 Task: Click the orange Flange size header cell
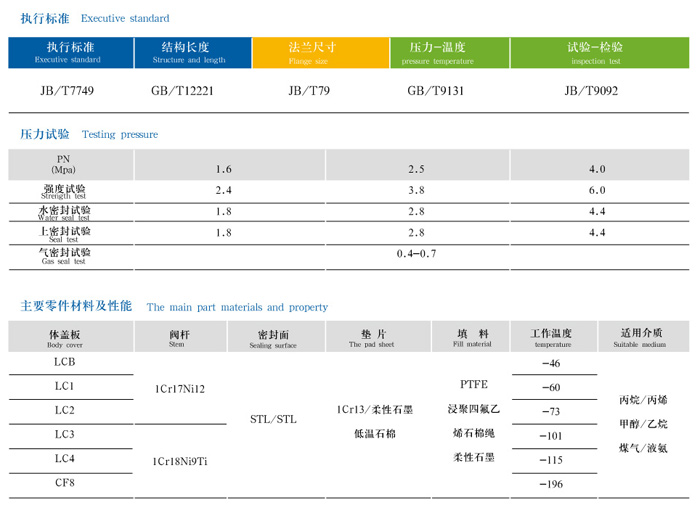tap(311, 53)
